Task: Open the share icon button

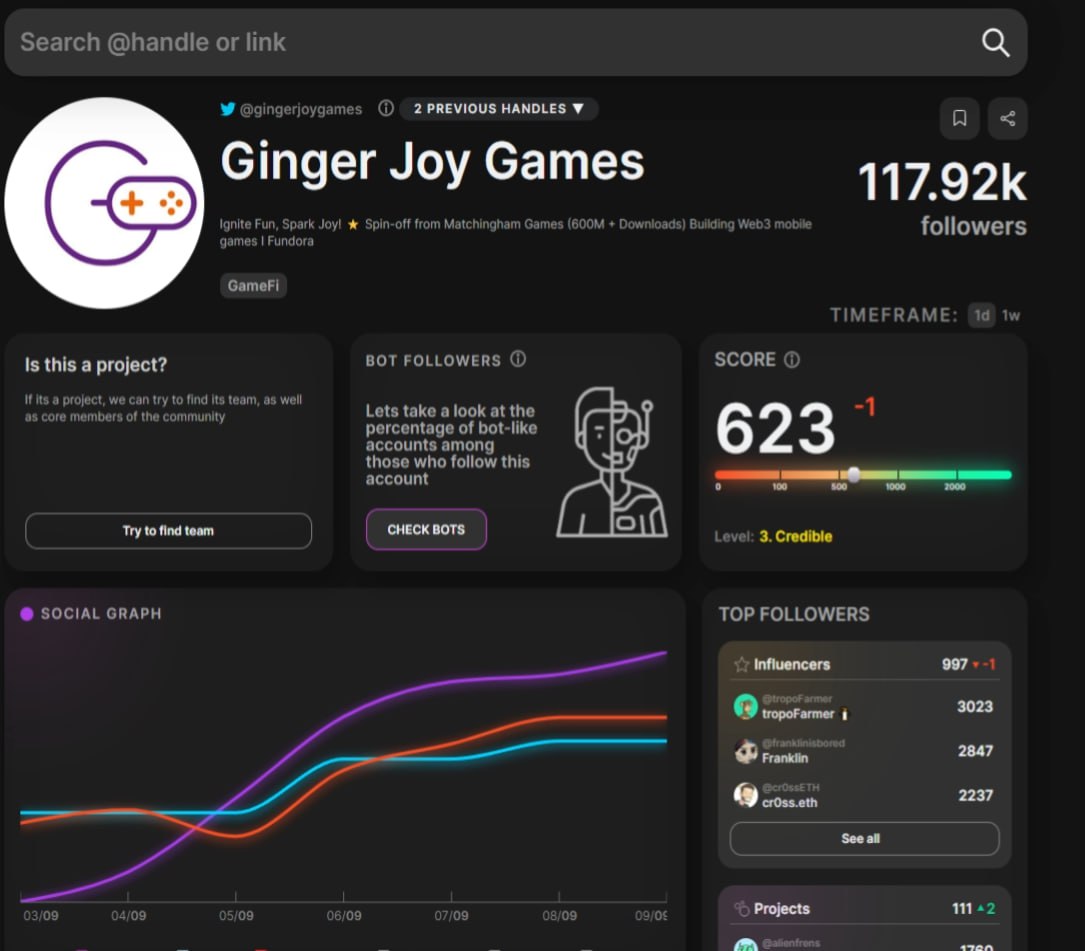Action: tap(1008, 118)
